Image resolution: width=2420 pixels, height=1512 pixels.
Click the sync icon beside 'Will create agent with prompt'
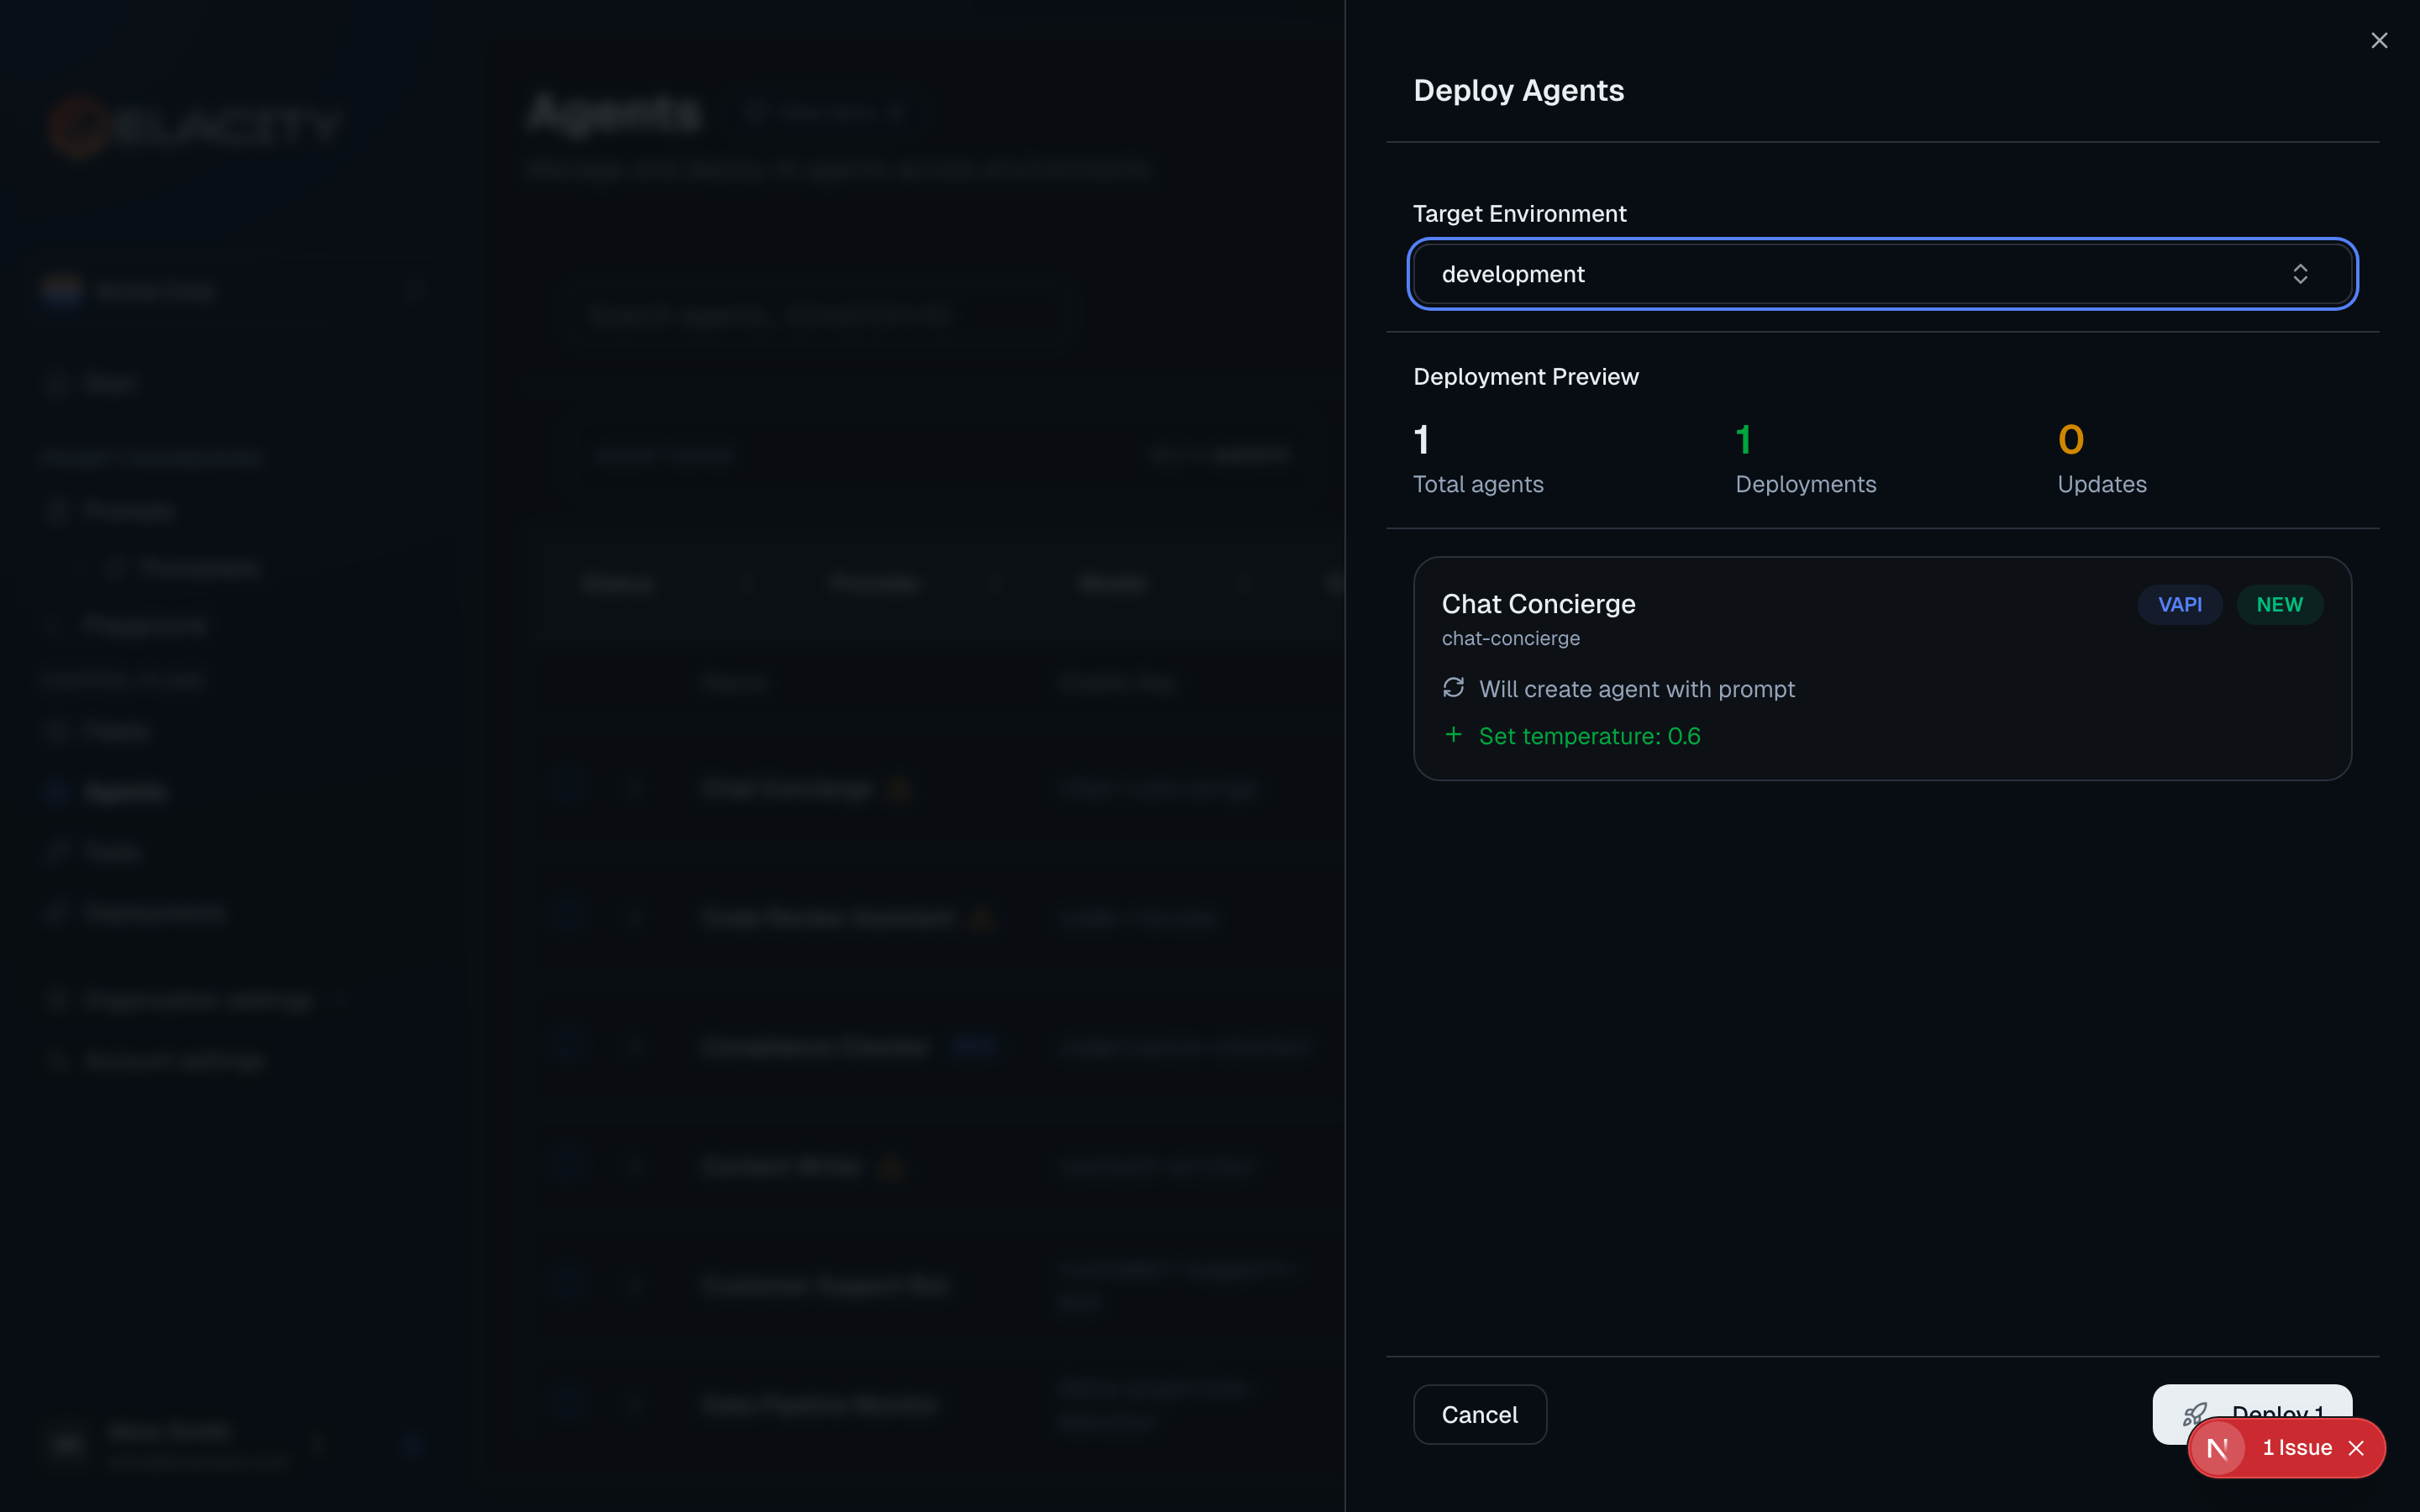1455,688
